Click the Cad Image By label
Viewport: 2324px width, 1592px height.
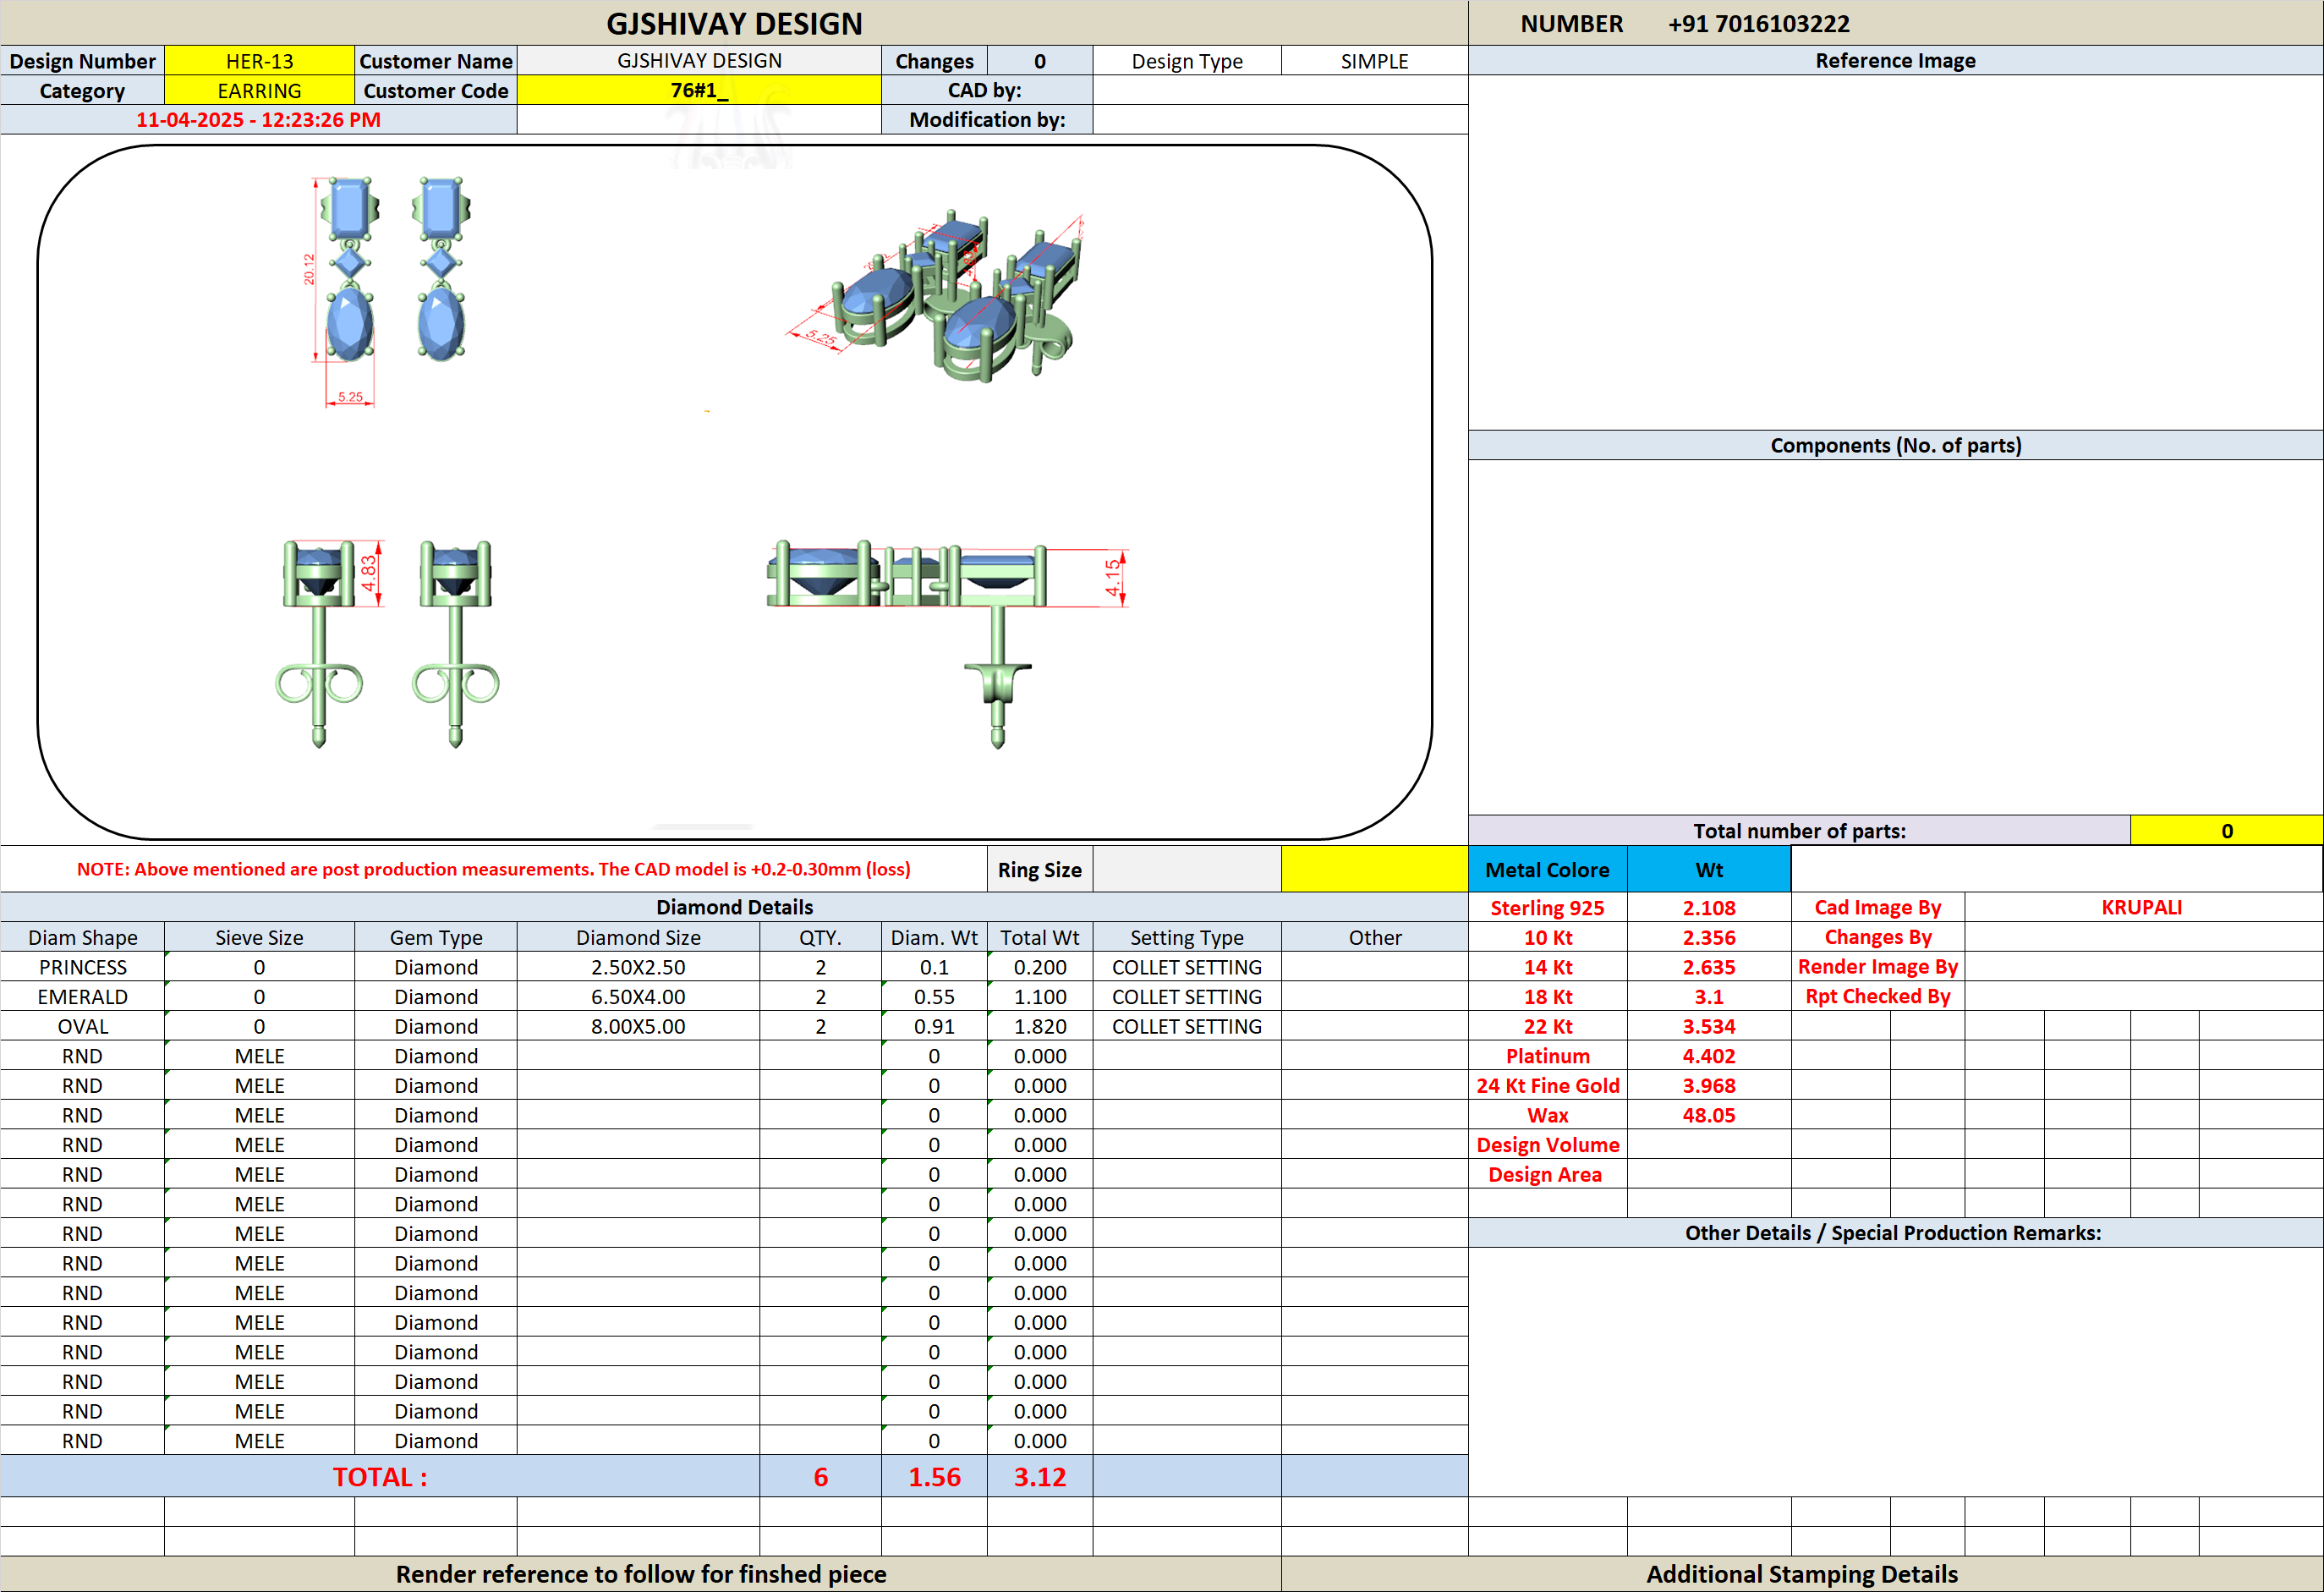[x=1877, y=908]
